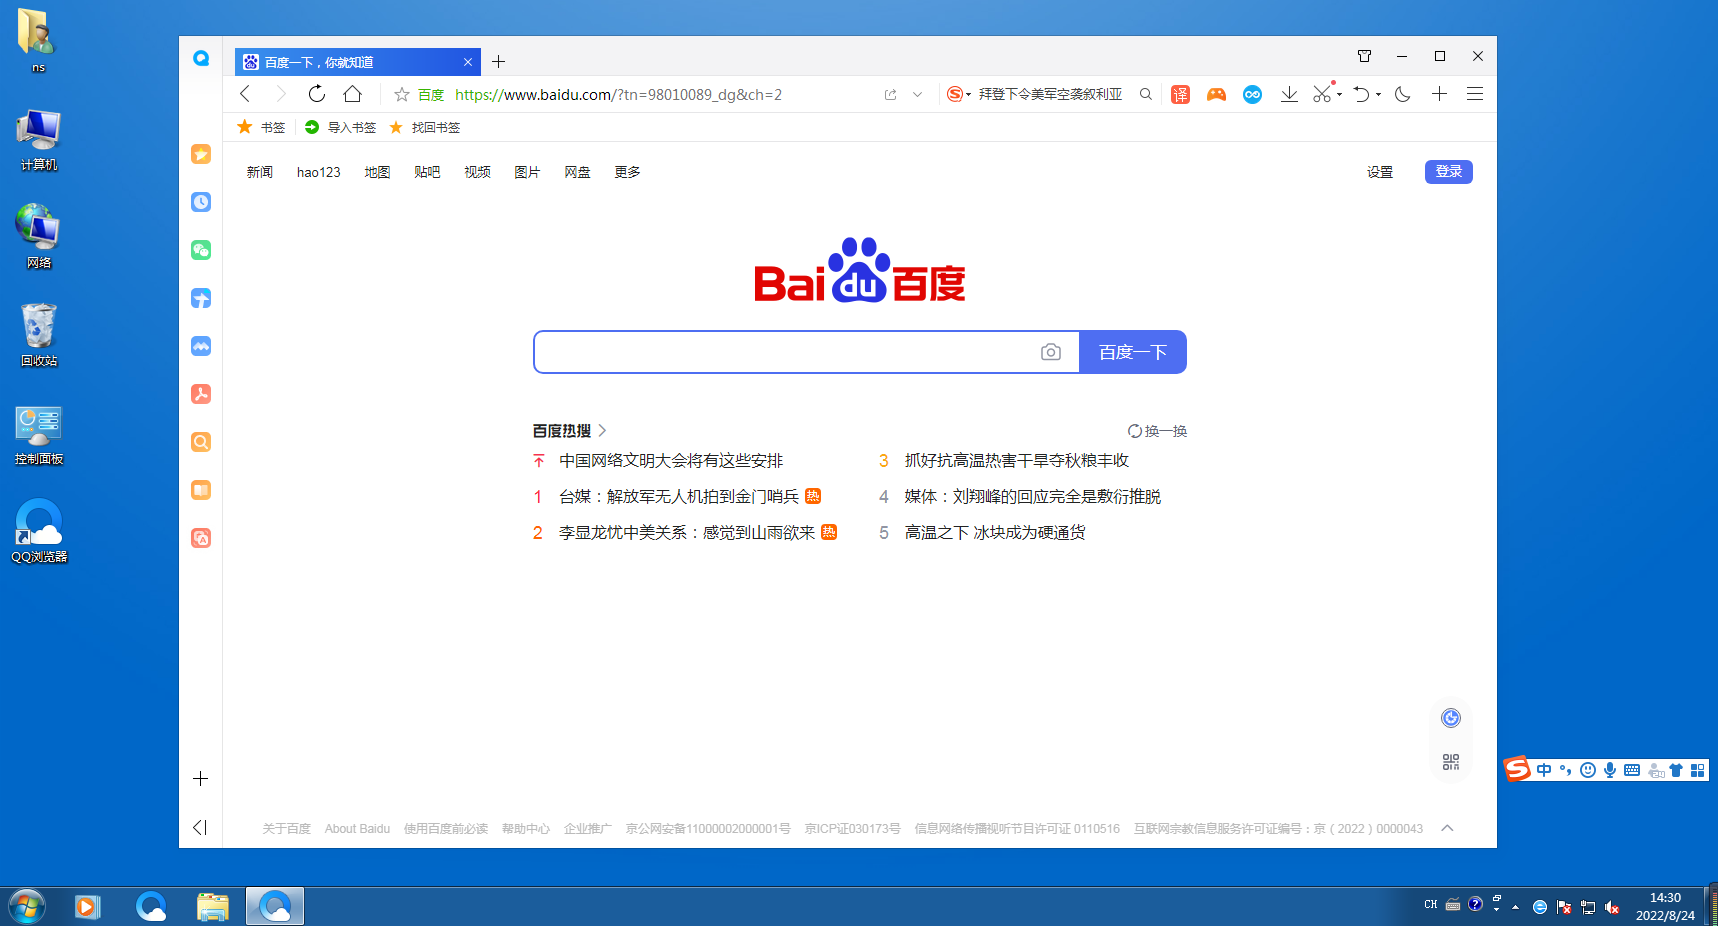Open a new tab with plus button
Viewport: 1718px width, 926px height.
click(498, 62)
